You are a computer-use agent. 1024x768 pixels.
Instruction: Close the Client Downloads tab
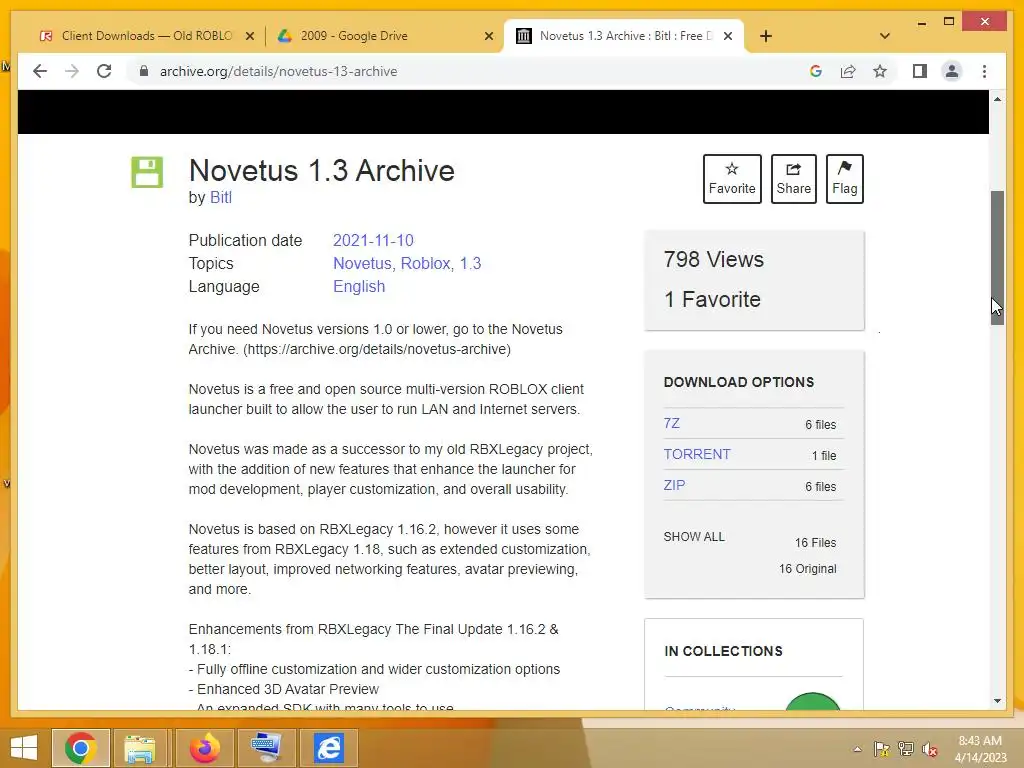(x=249, y=36)
